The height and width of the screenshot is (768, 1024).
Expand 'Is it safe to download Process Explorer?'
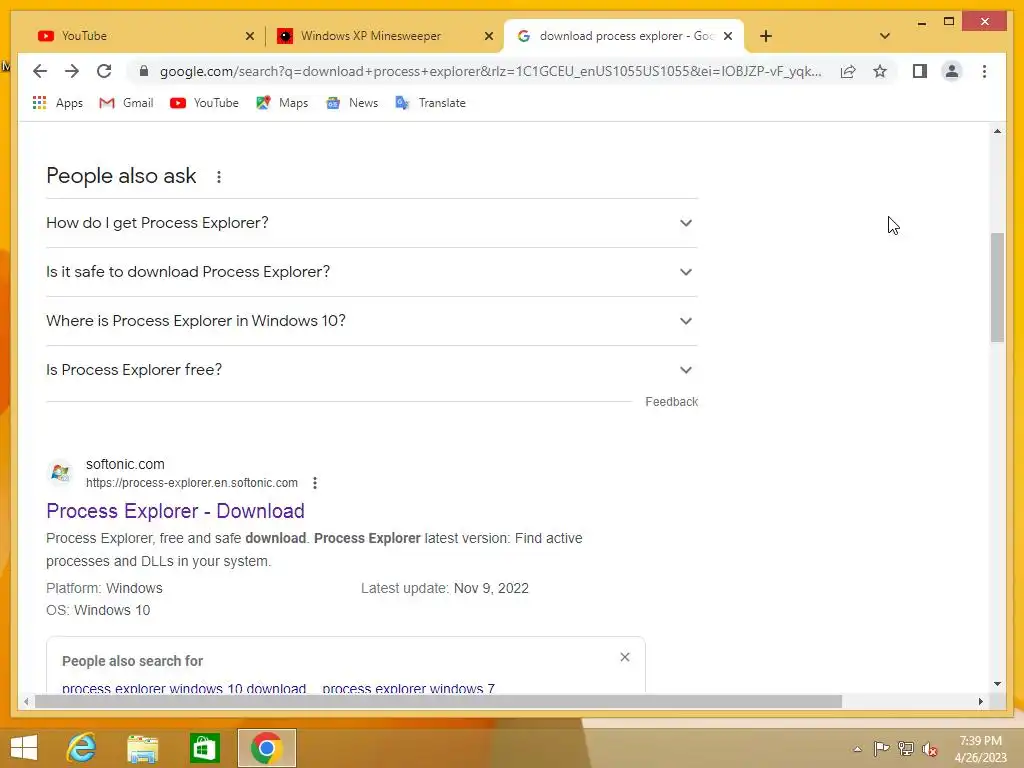(372, 272)
